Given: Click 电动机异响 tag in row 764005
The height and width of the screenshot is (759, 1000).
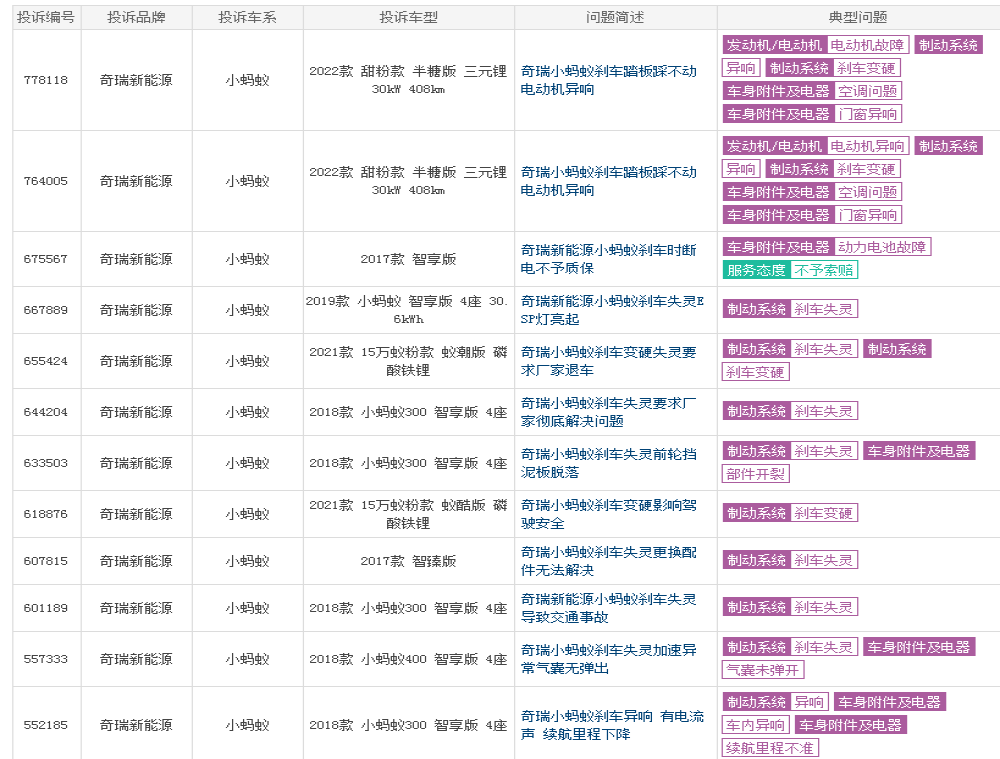Looking at the screenshot, I should 867,146.
